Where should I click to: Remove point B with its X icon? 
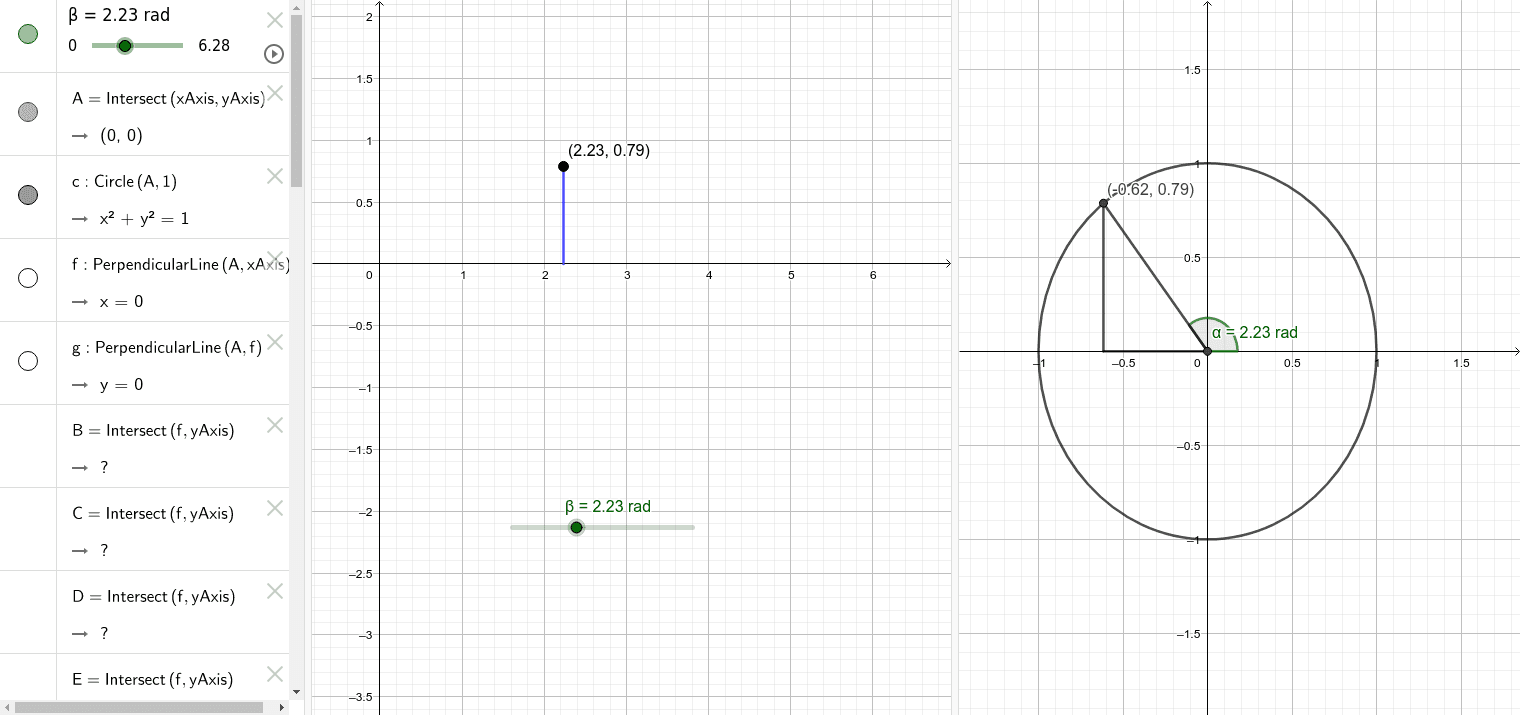click(274, 425)
